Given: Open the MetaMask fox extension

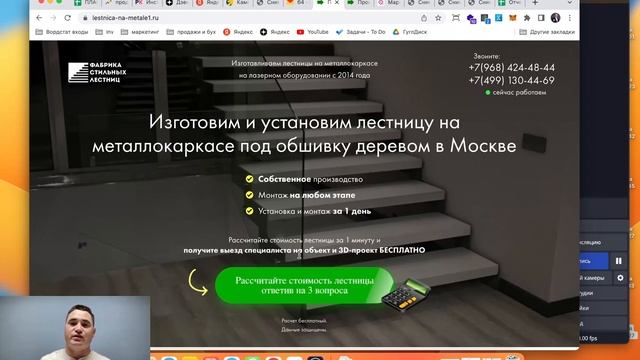Looking at the screenshot, I should pyautogui.click(x=513, y=18).
